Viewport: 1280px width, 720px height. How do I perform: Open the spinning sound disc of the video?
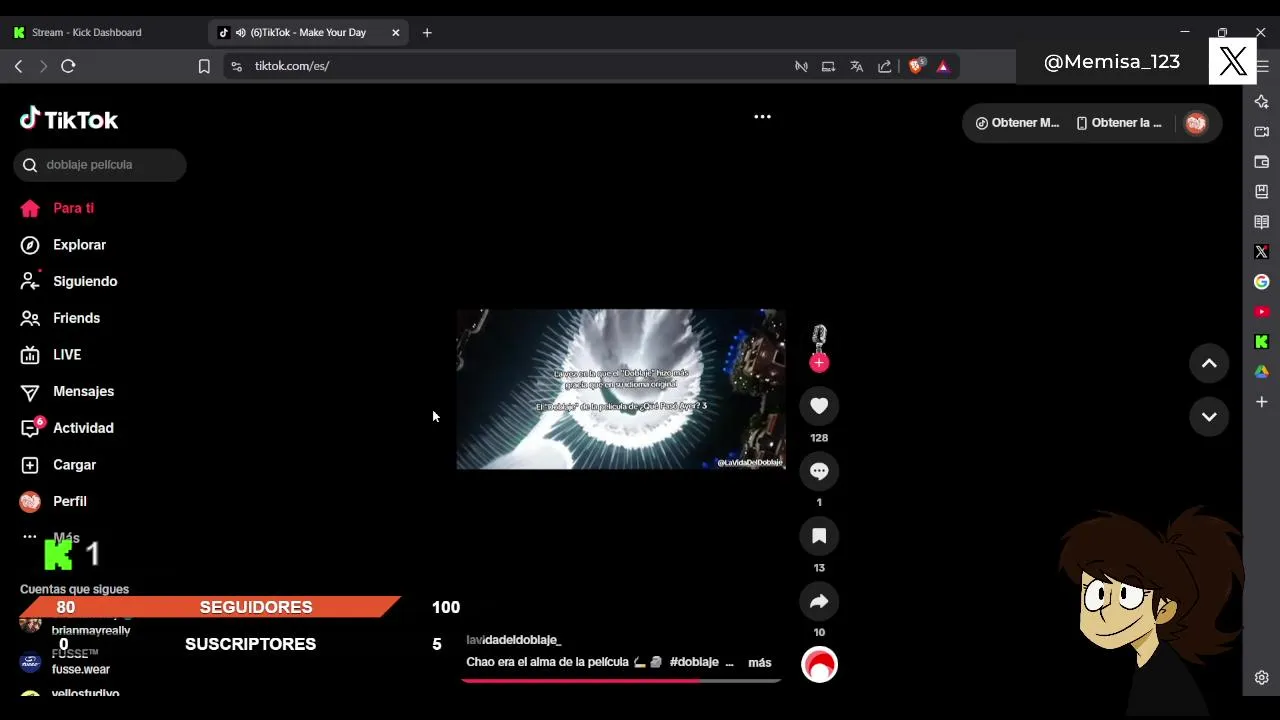tap(819, 665)
